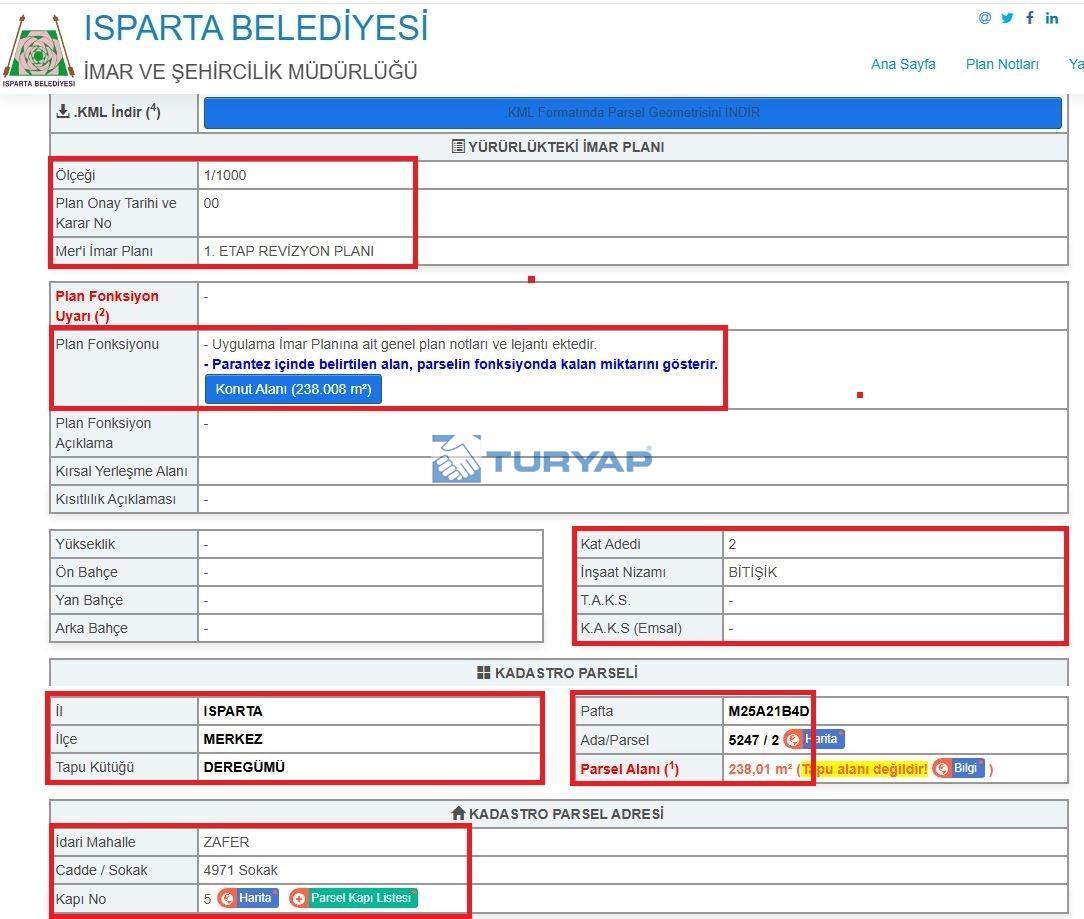Click the İmar ve Şehircilik Müdürlüğü subtitle

point(250,71)
